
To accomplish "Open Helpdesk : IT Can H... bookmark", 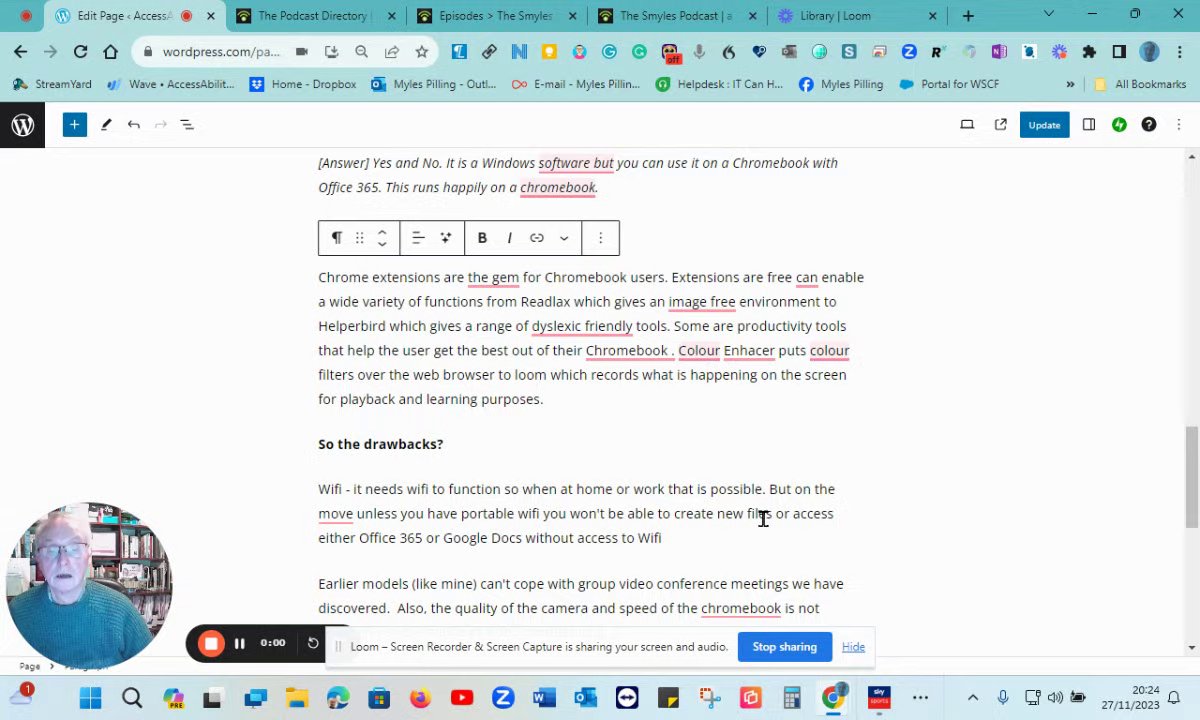I will coord(720,85).
